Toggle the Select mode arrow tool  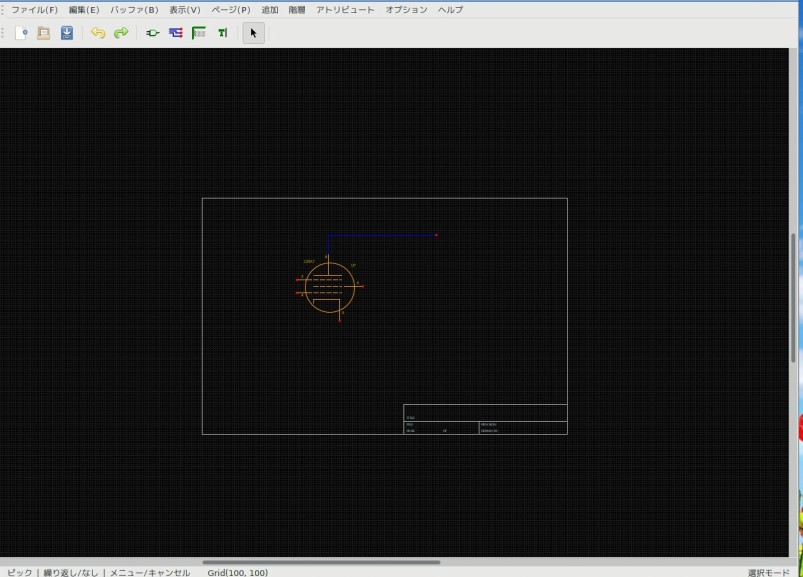click(253, 33)
